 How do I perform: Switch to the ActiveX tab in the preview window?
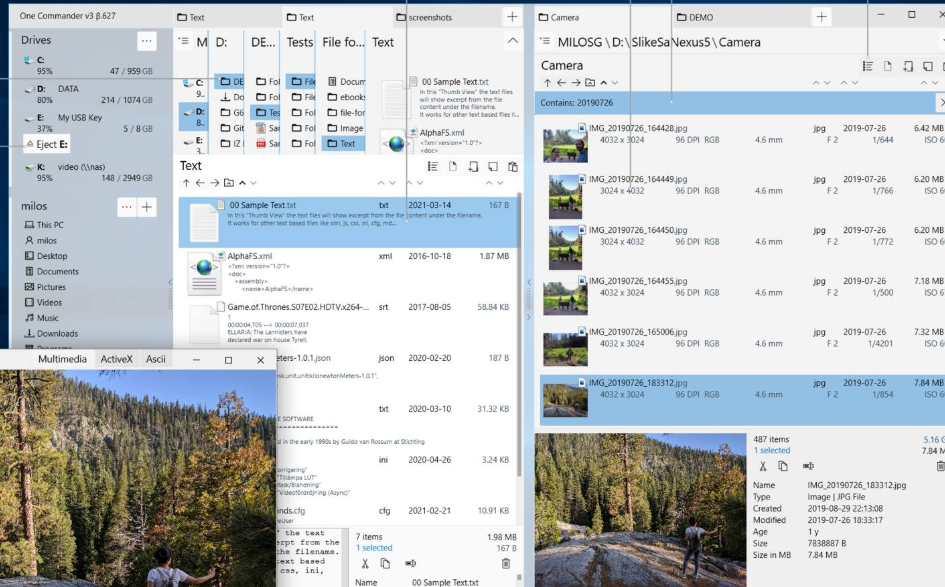(116, 359)
